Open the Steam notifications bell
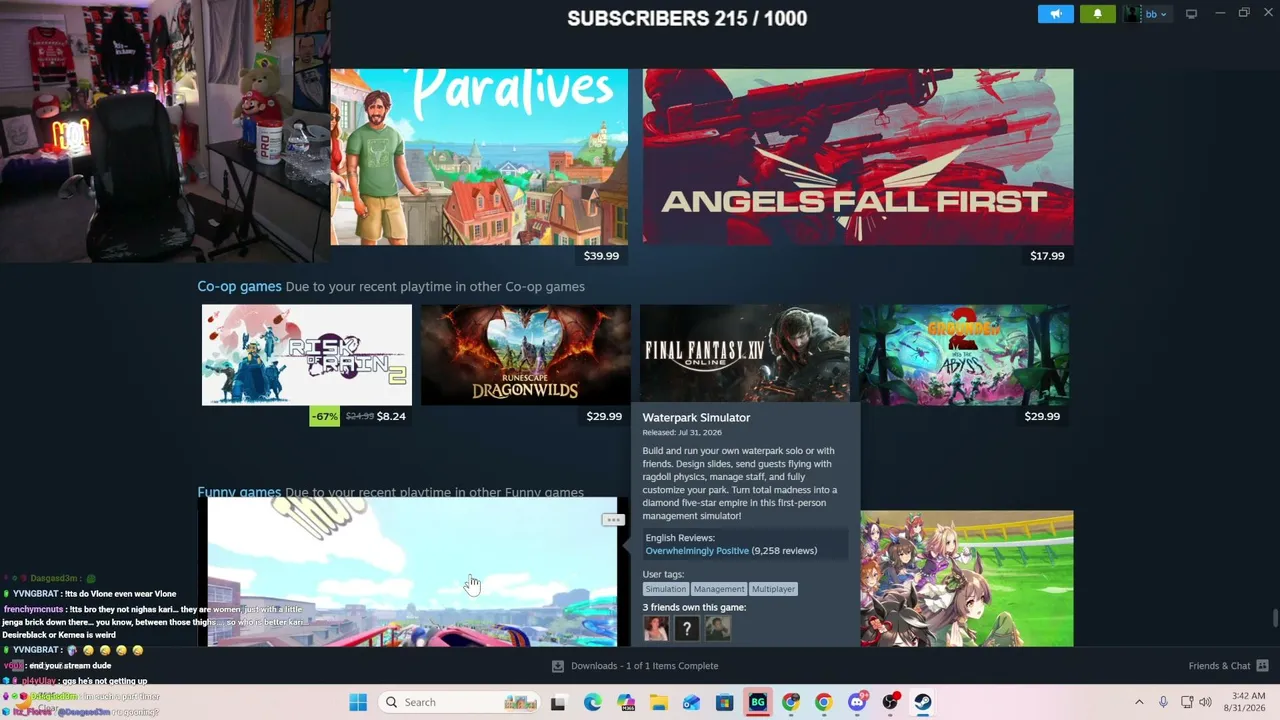This screenshot has height=720, width=1280. [1097, 14]
